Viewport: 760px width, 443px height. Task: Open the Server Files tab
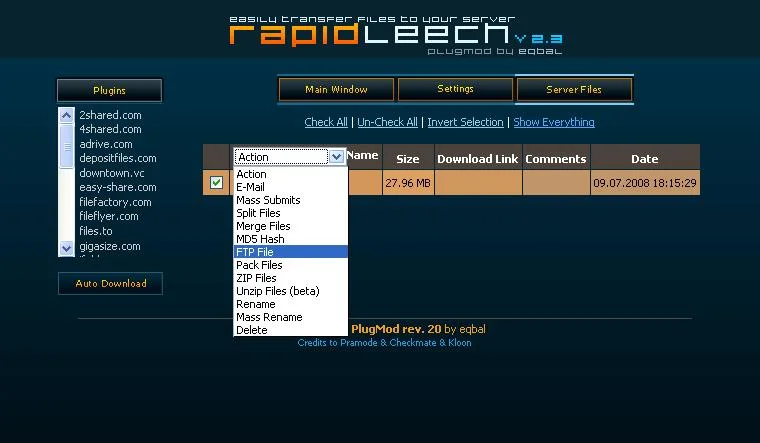[x=574, y=90]
